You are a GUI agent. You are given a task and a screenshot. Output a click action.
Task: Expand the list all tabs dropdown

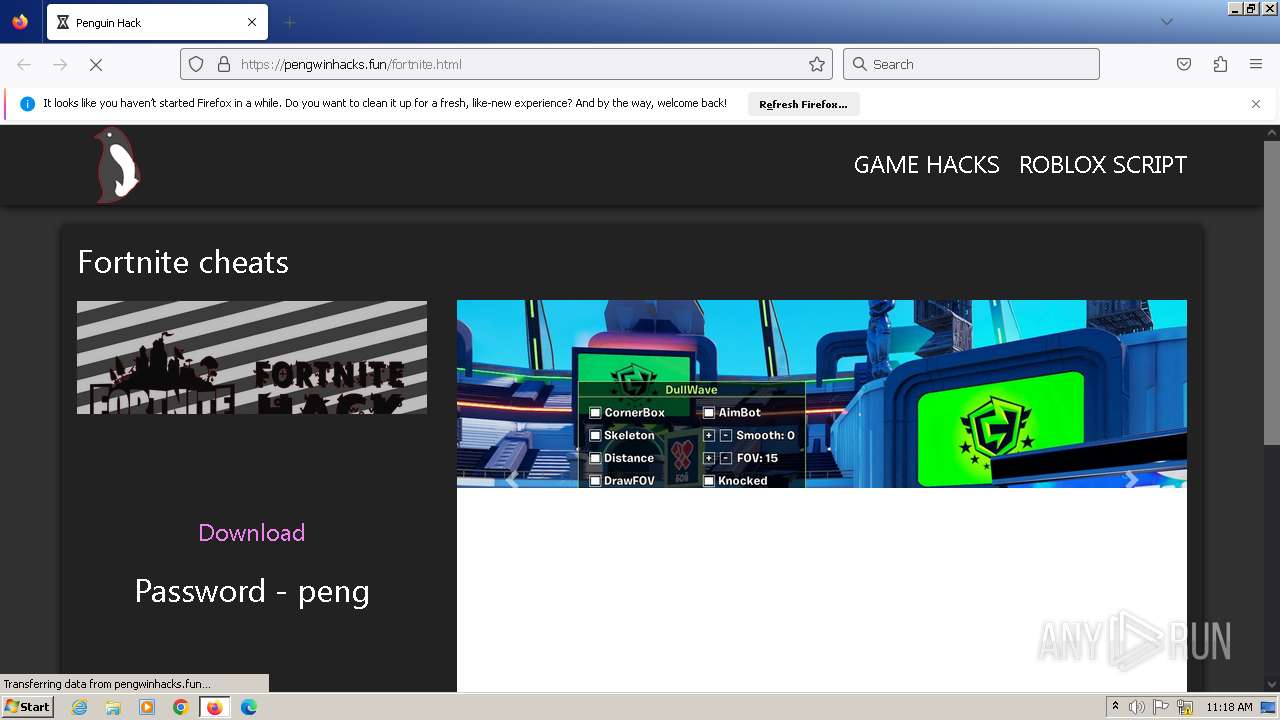pyautogui.click(x=1166, y=22)
